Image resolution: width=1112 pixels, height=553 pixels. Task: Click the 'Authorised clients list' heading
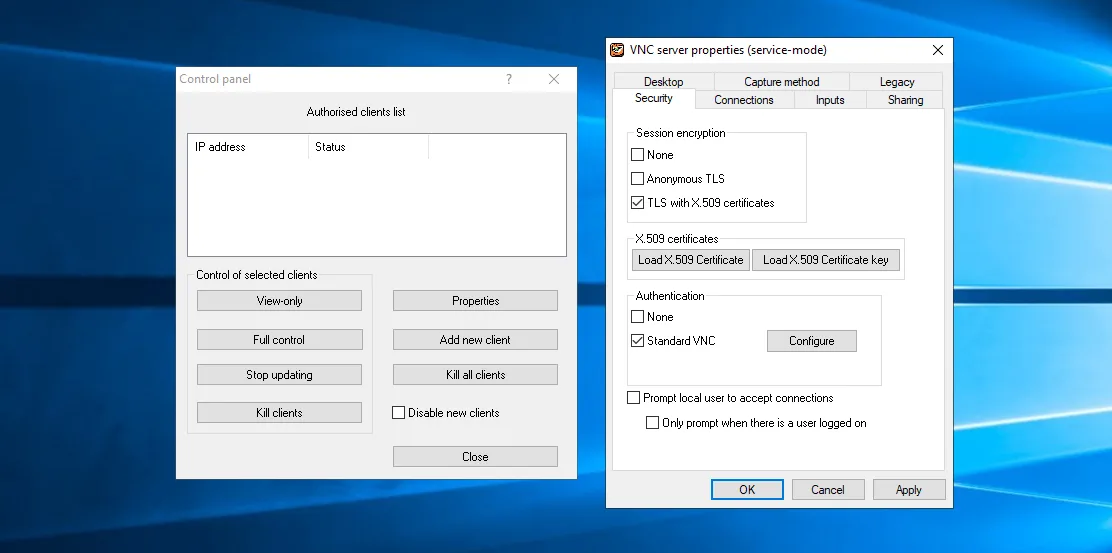(356, 112)
